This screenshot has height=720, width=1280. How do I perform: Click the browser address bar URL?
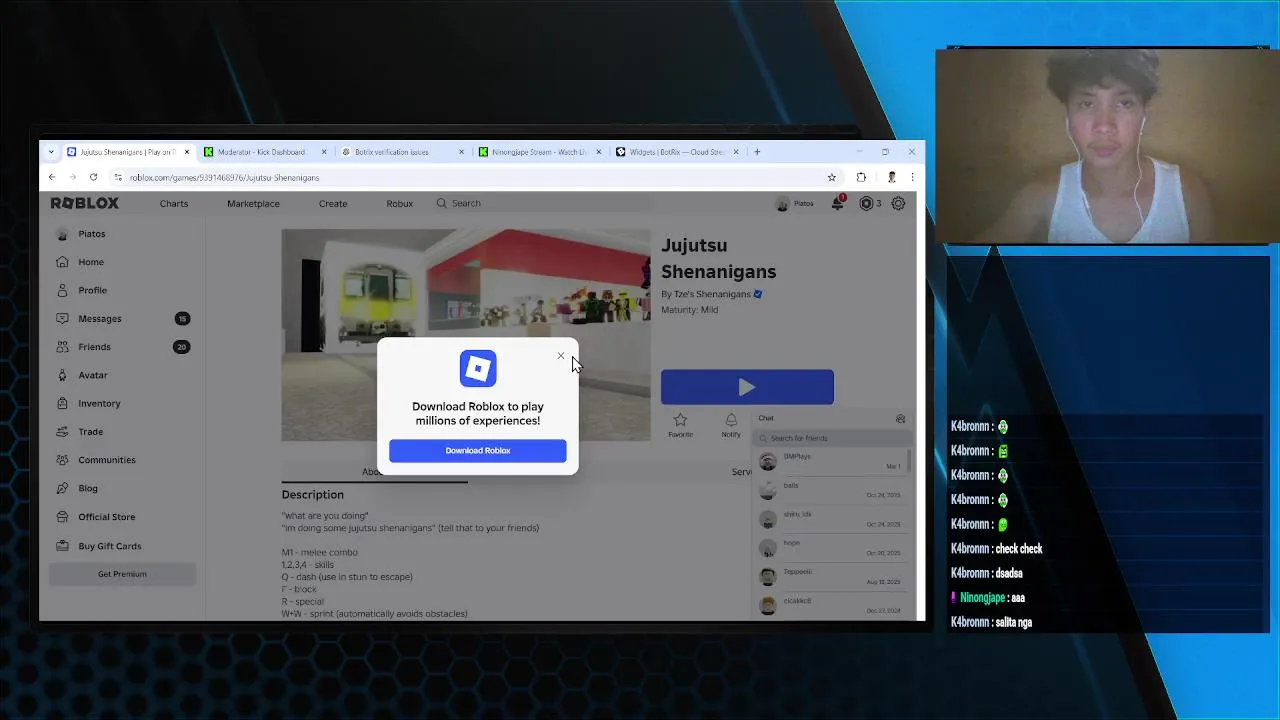pyautogui.click(x=224, y=178)
